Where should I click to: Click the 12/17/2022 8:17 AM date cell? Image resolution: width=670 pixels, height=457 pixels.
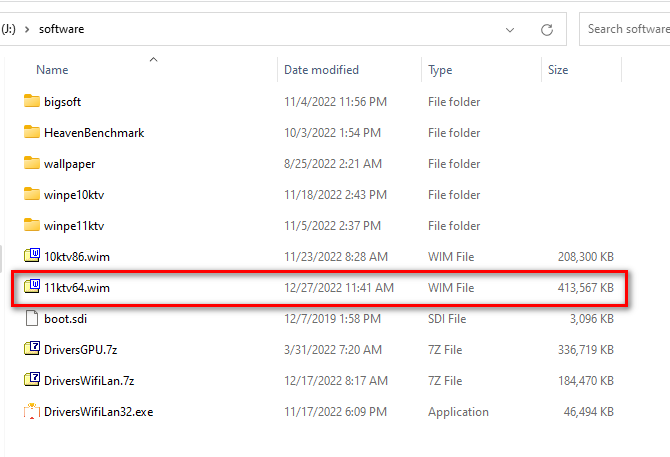coord(336,381)
